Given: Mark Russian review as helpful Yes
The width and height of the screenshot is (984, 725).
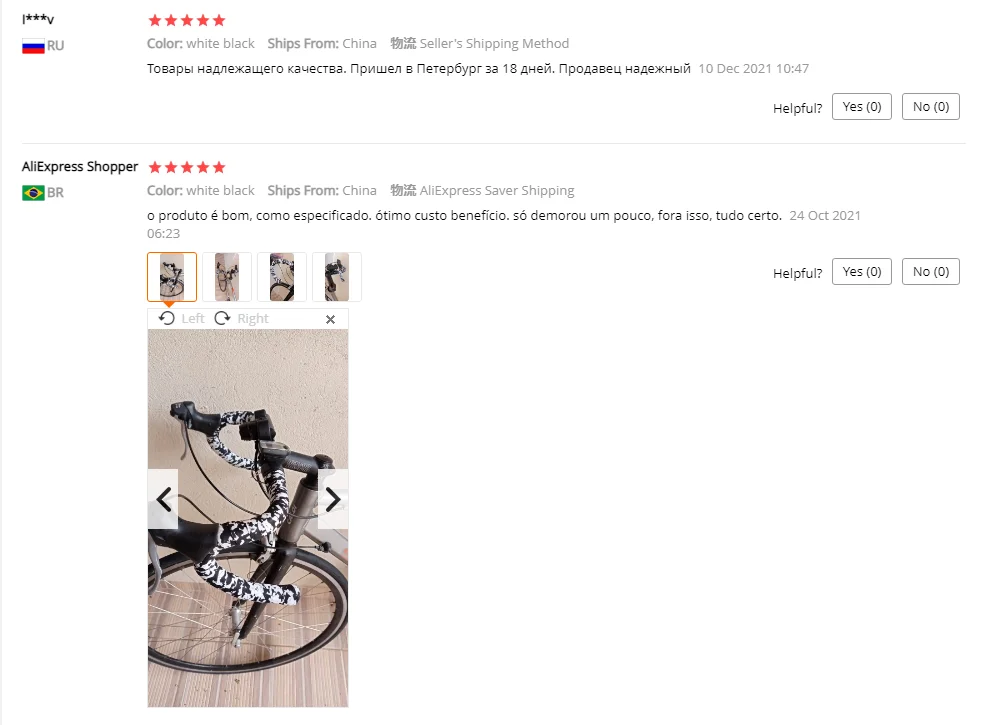Looking at the screenshot, I should [862, 107].
